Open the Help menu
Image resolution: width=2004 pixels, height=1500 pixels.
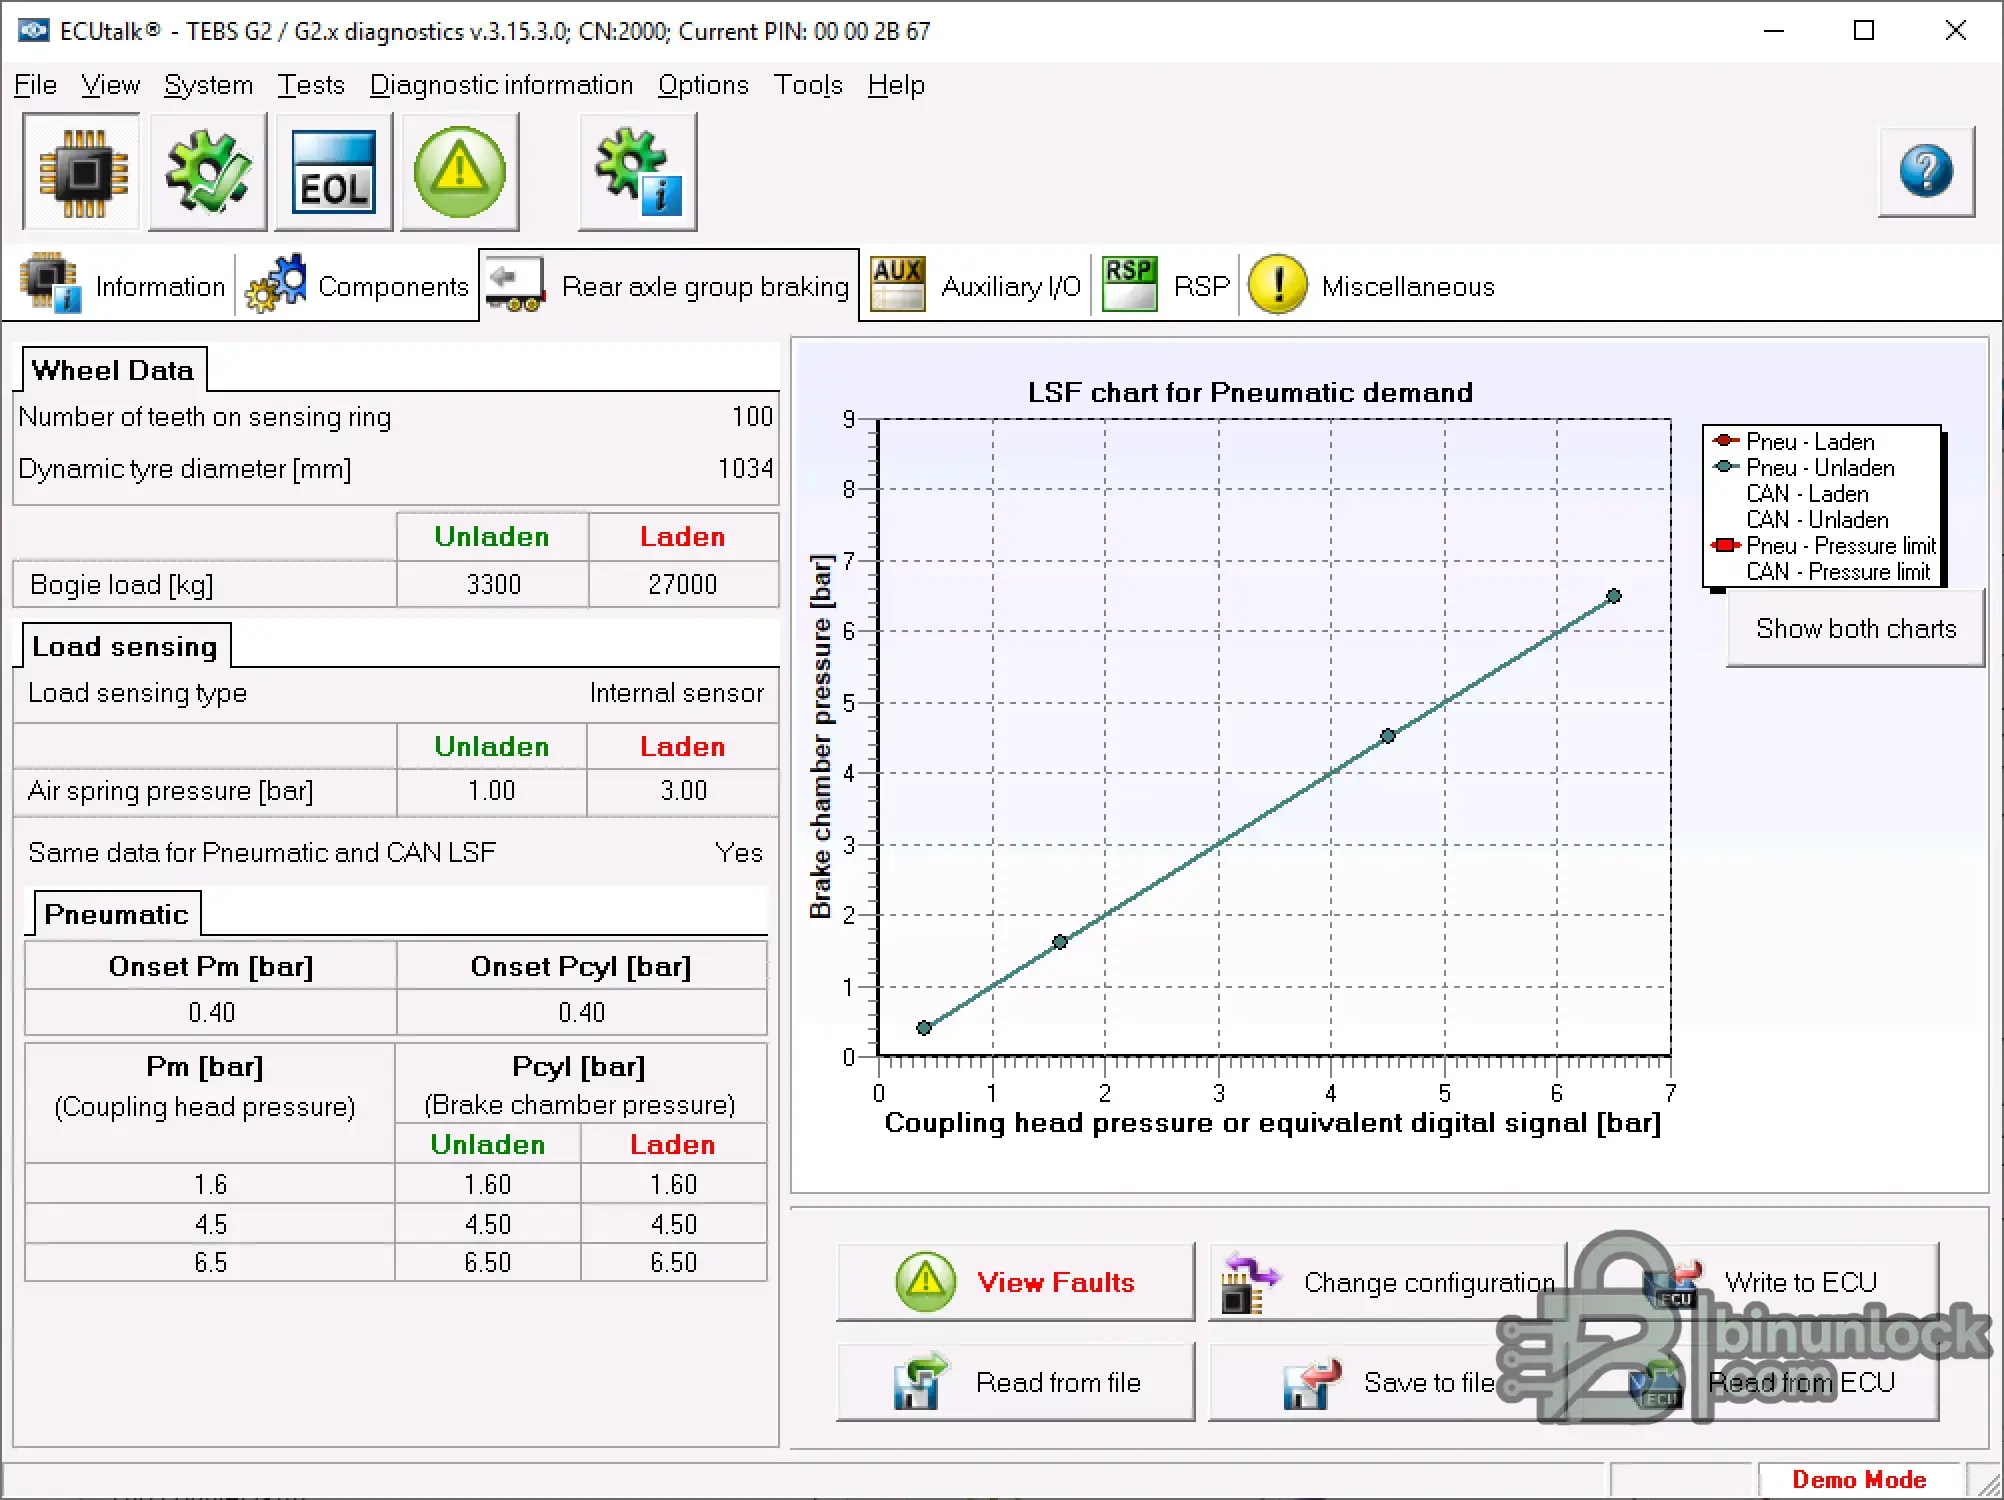[x=896, y=85]
